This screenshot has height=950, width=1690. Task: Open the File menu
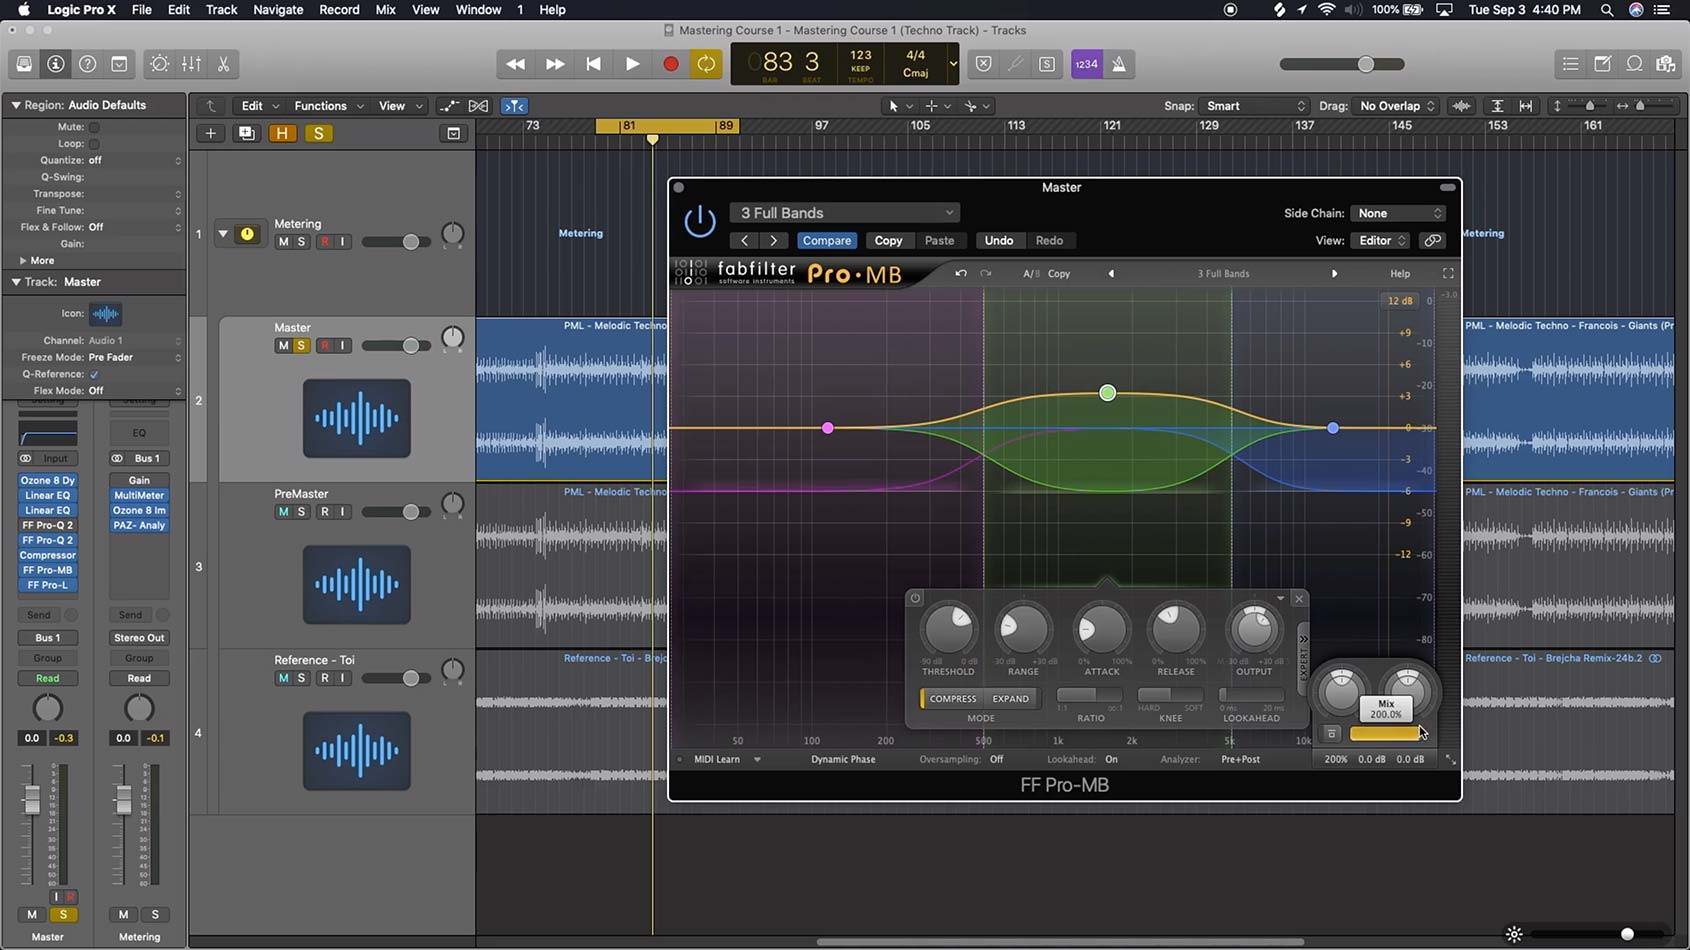pos(141,10)
